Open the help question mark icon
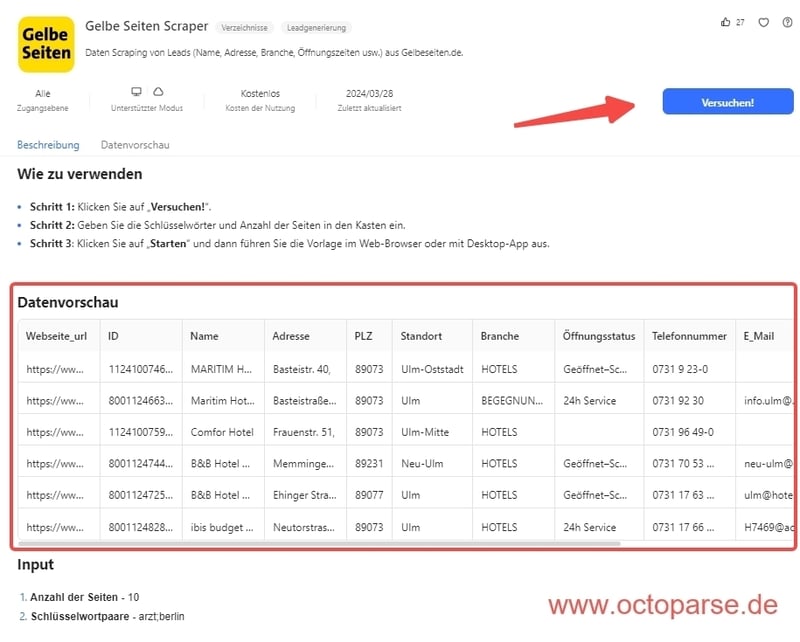Viewport: 800px width, 642px height. click(x=787, y=22)
